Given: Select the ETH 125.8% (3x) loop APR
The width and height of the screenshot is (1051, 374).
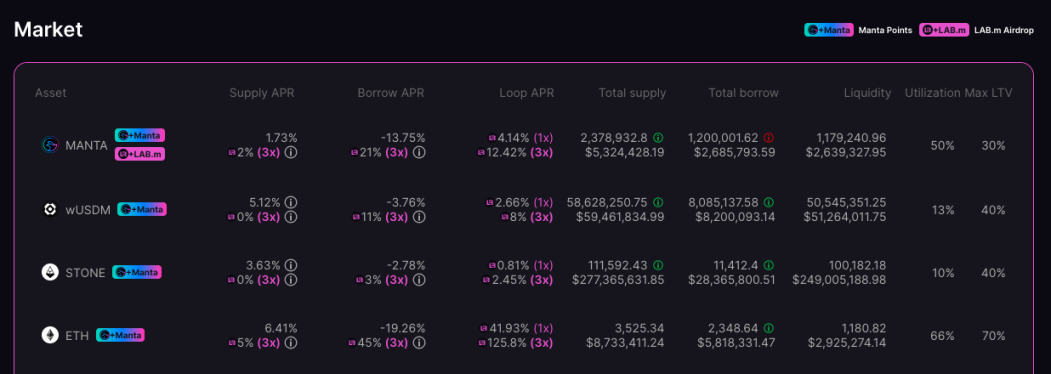Looking at the screenshot, I should (516, 342).
